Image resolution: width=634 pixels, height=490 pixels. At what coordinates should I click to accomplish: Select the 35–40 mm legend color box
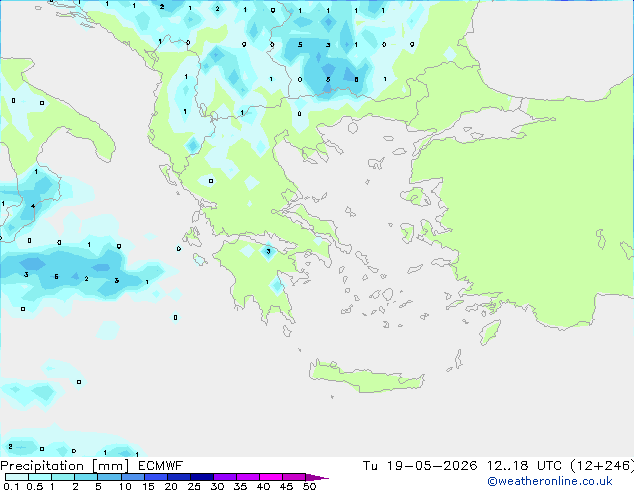pyautogui.click(x=248, y=477)
